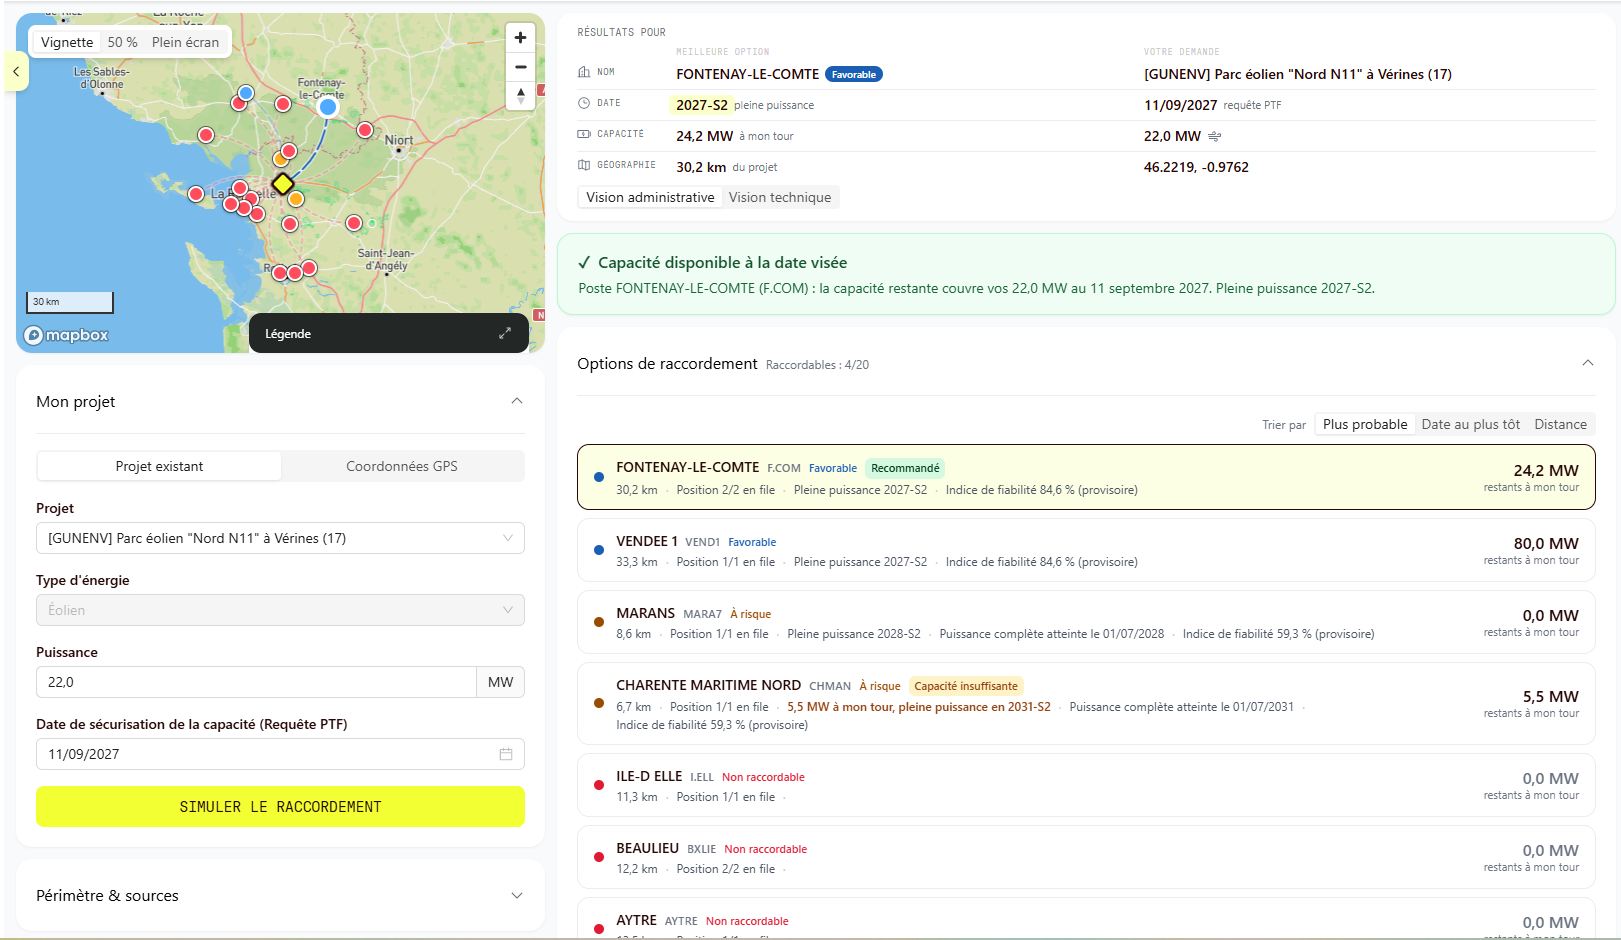1621x940 pixels.
Task: Sort options by Plus probable
Action: click(x=1365, y=424)
